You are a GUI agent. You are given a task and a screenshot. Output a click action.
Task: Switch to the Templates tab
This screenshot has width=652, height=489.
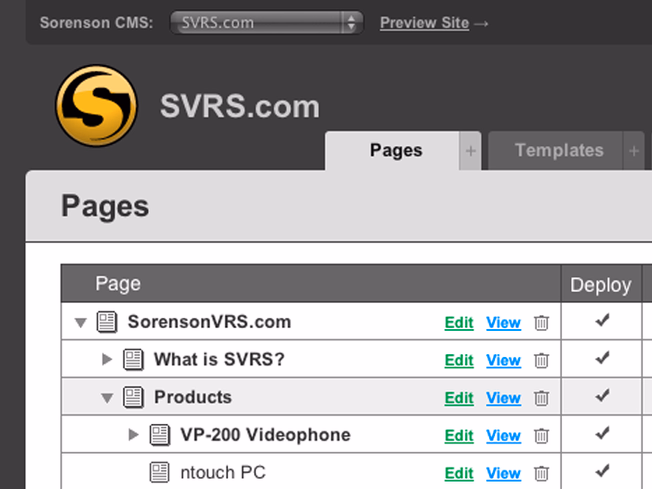point(556,151)
